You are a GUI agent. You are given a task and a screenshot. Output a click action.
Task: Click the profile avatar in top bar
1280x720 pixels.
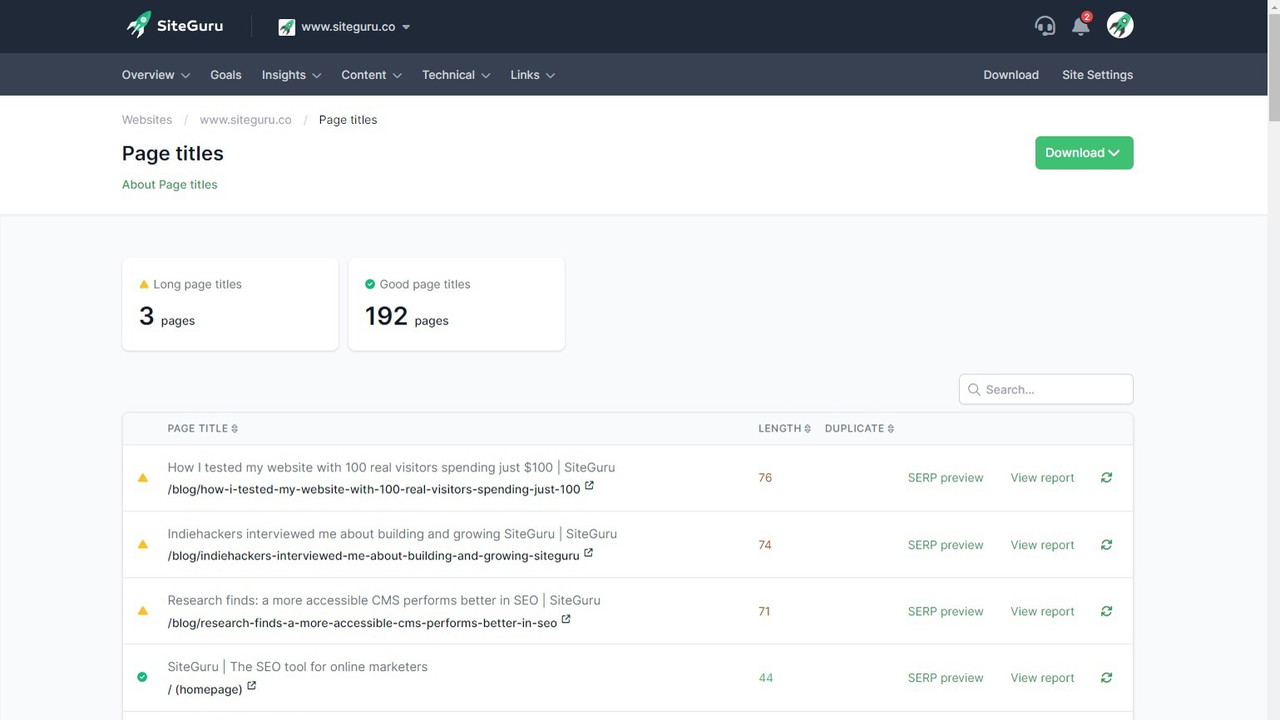(1119, 25)
